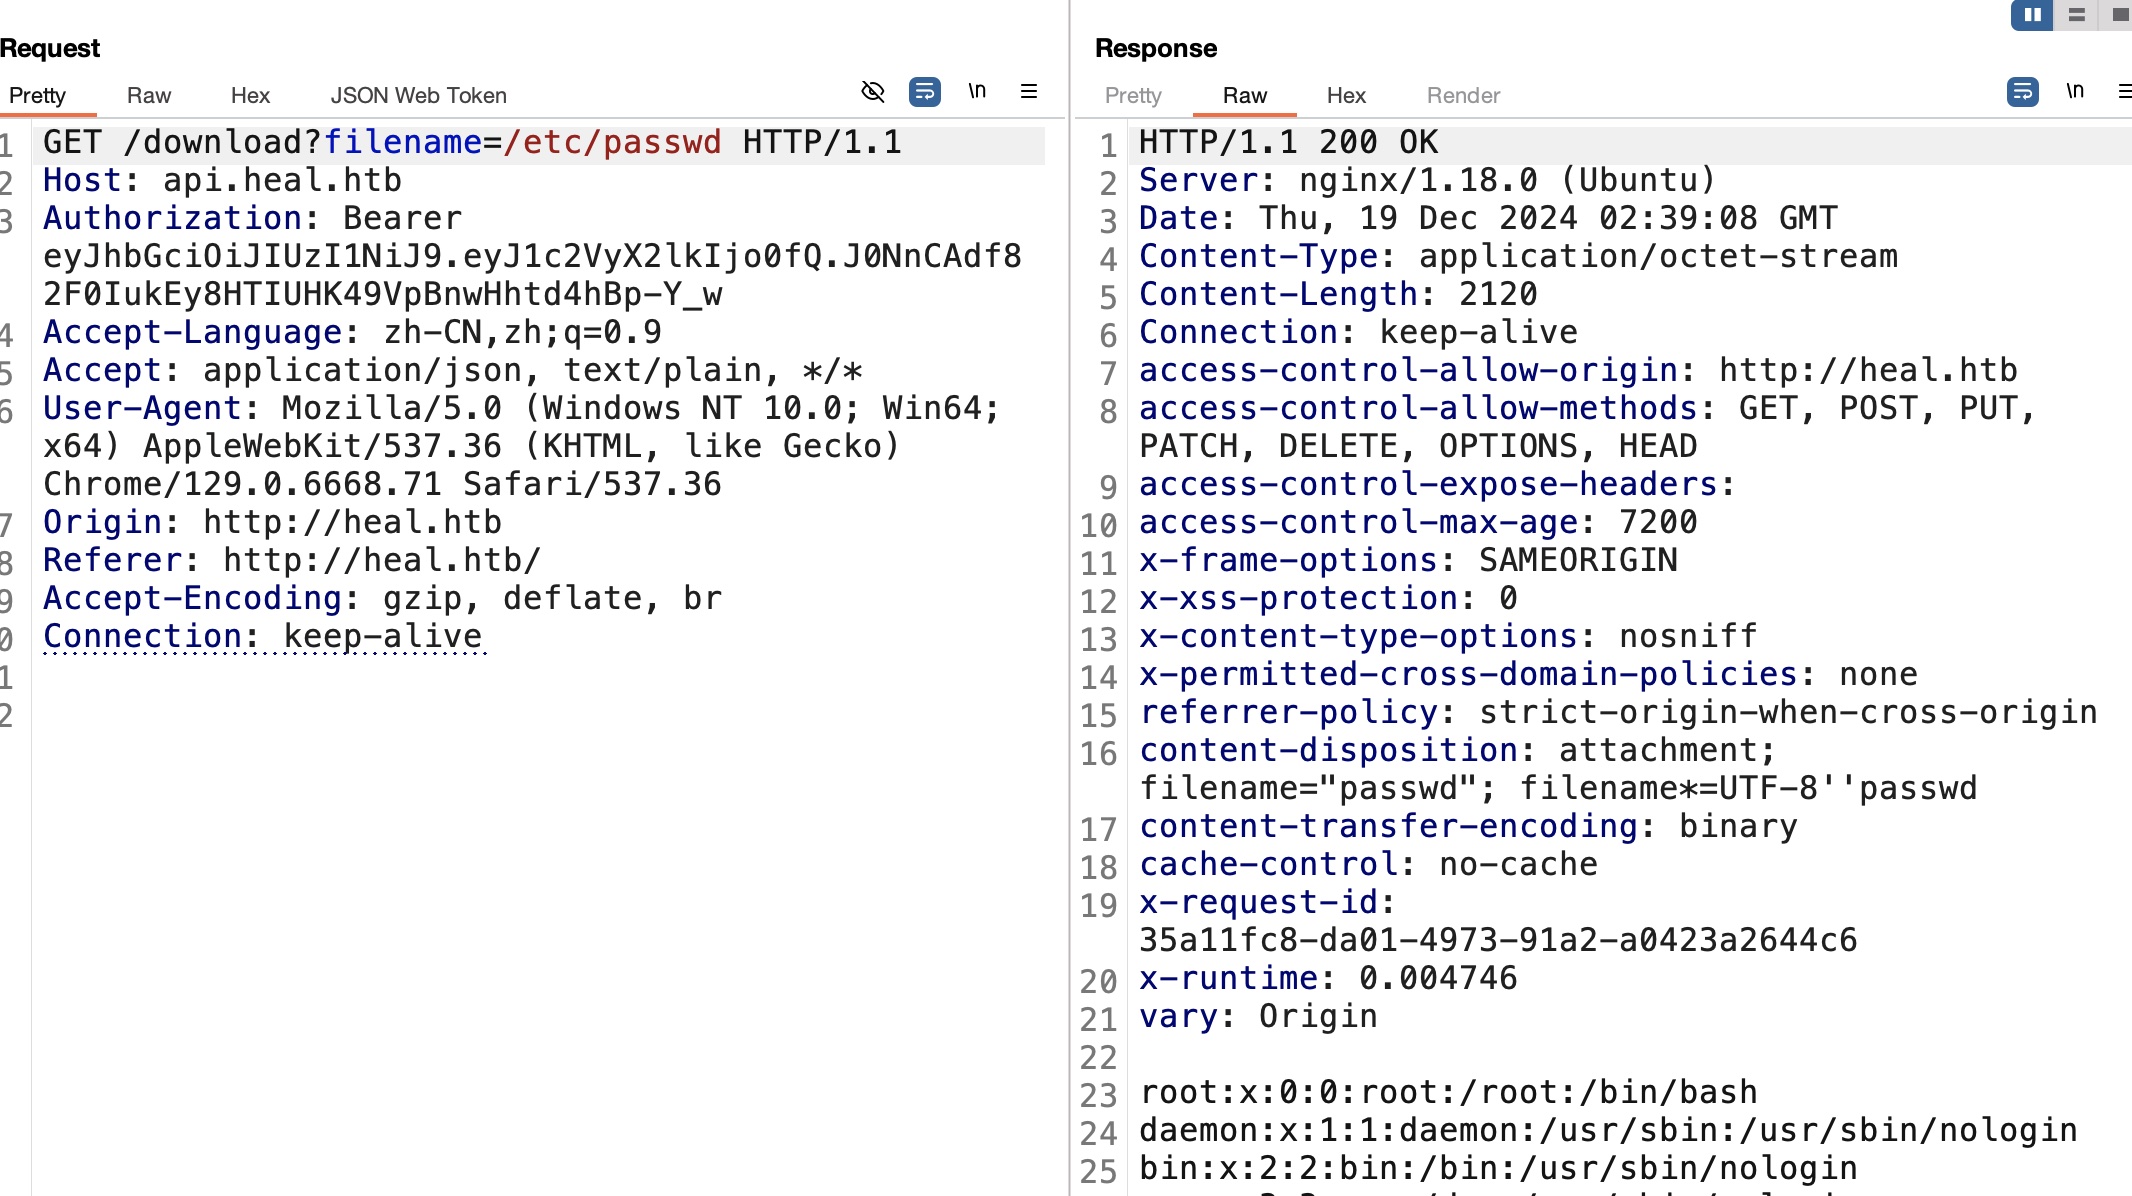Select top-bottom stacked layout icon

(2076, 15)
